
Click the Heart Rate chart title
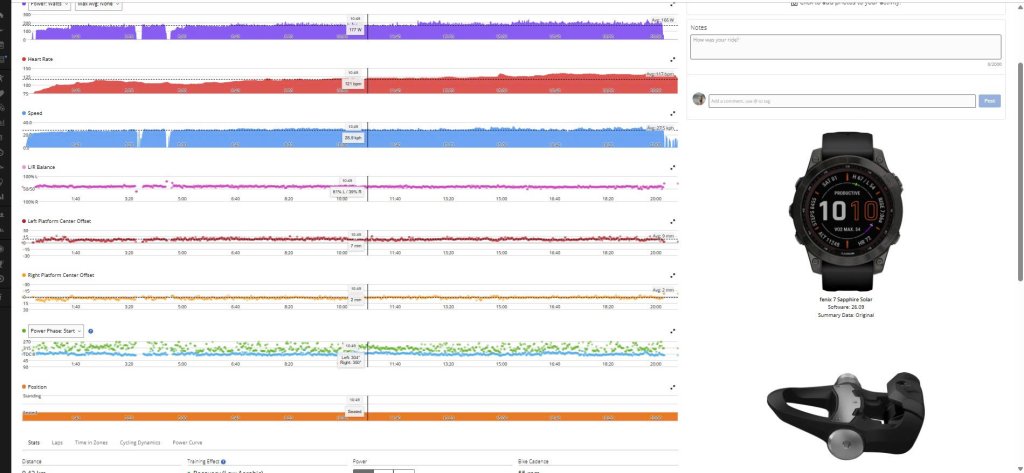click(40, 59)
